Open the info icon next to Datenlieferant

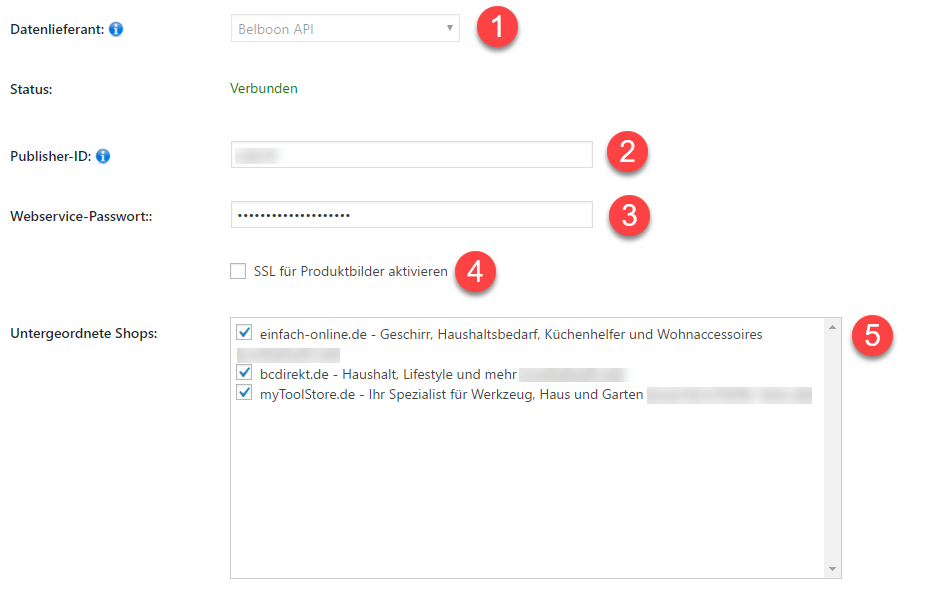coord(116,29)
